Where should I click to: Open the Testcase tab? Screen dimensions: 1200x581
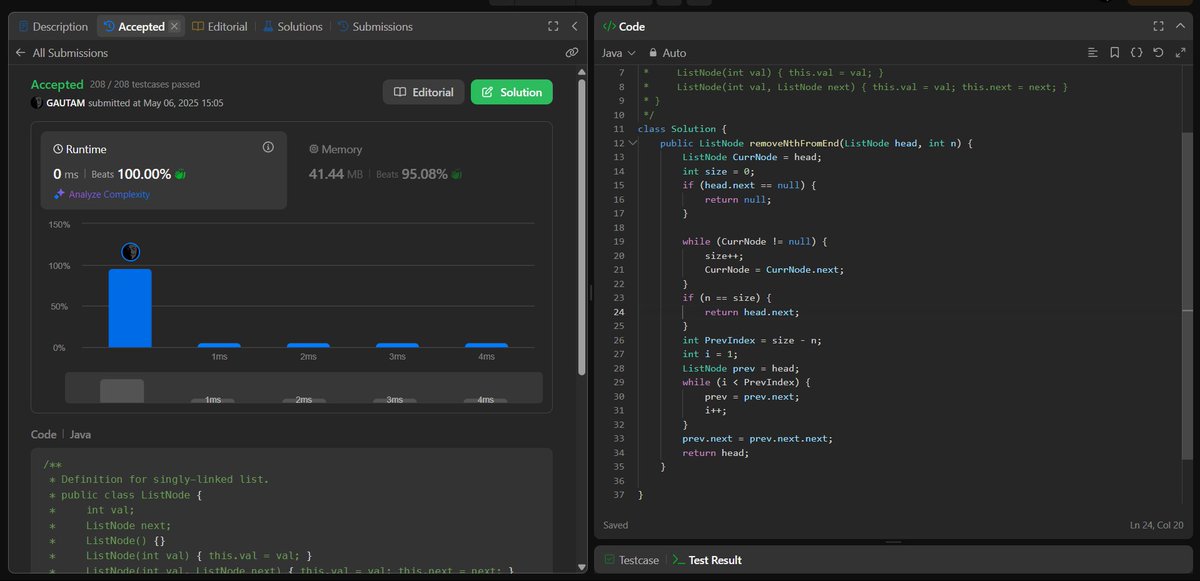tap(631, 560)
